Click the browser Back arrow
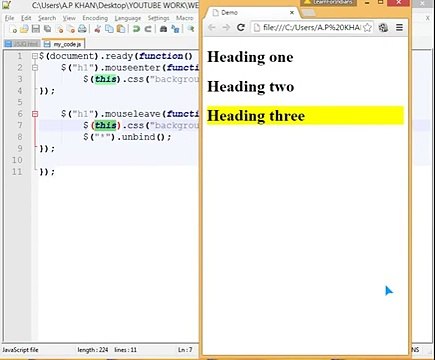435x360 pixels. coord(212,28)
